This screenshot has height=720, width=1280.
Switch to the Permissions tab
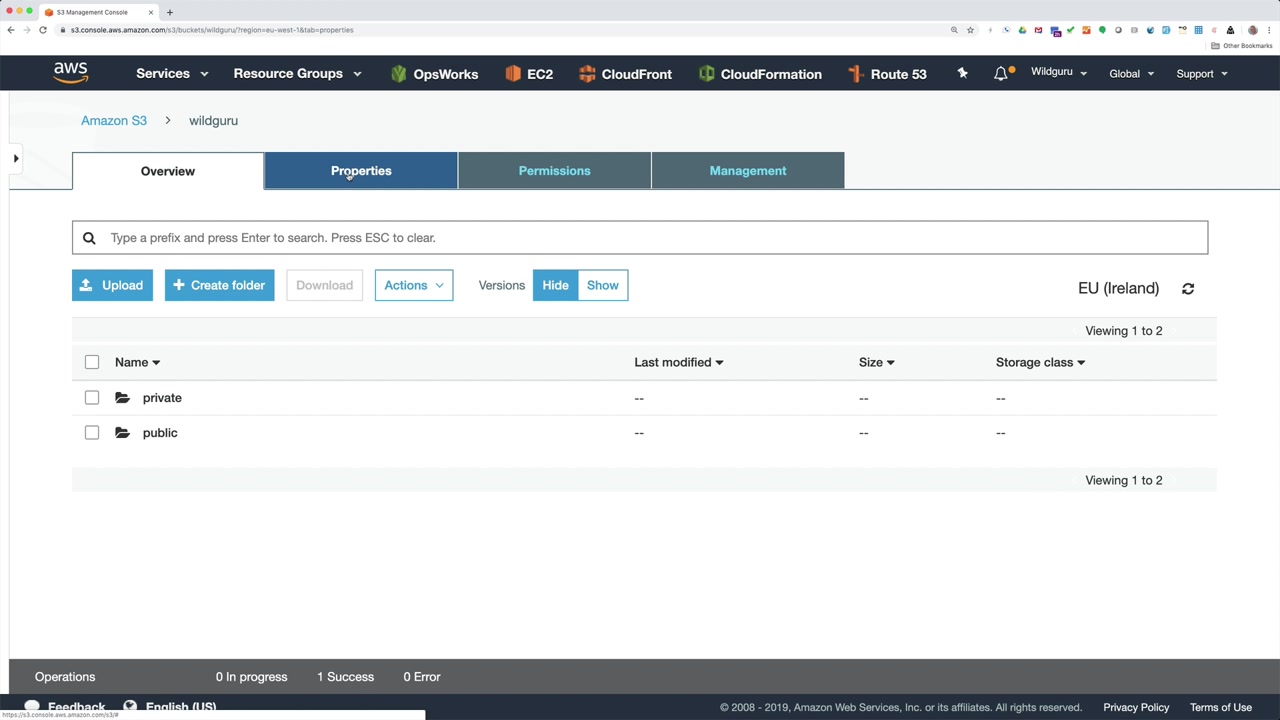point(555,171)
